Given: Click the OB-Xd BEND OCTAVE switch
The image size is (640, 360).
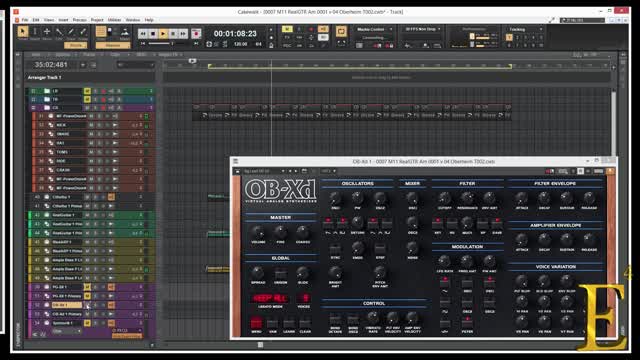Looking at the screenshot, I should coord(335,319).
